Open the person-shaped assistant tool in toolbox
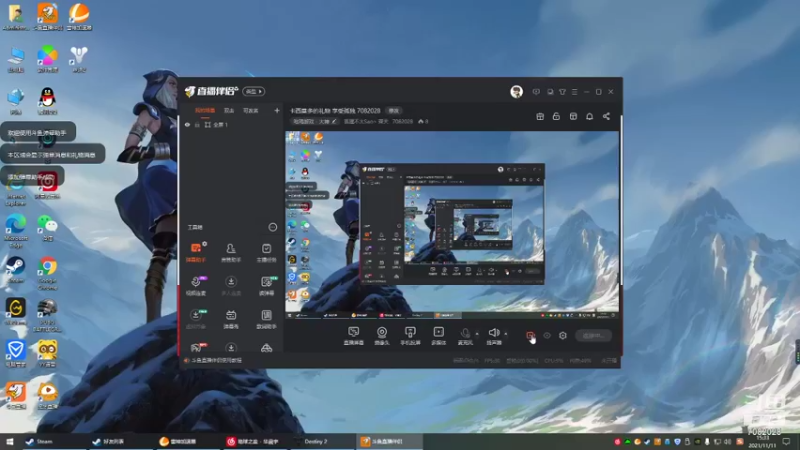The image size is (800, 450). (231, 252)
